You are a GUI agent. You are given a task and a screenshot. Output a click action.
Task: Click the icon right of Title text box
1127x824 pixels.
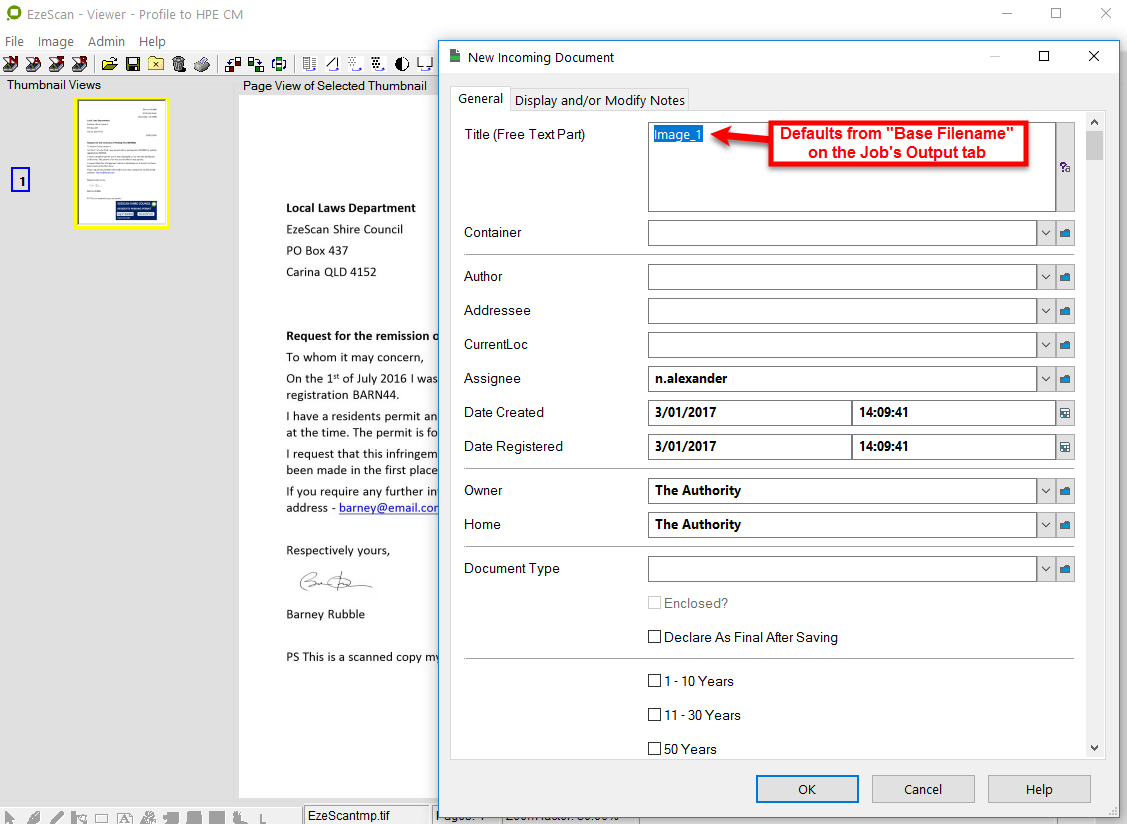pyautogui.click(x=1065, y=168)
